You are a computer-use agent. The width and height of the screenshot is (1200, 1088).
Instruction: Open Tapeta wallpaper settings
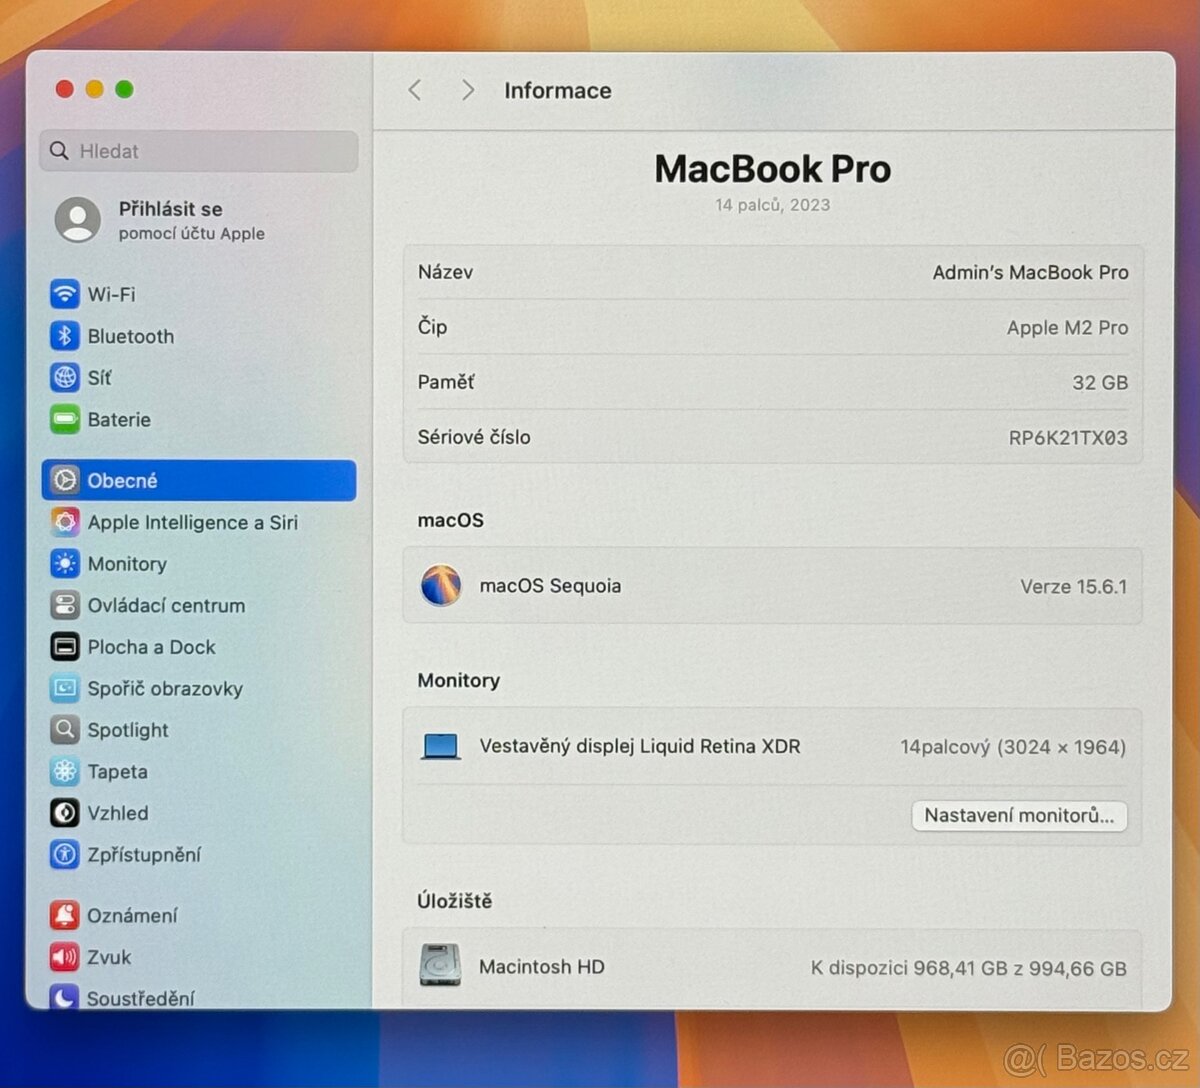pos(119,772)
